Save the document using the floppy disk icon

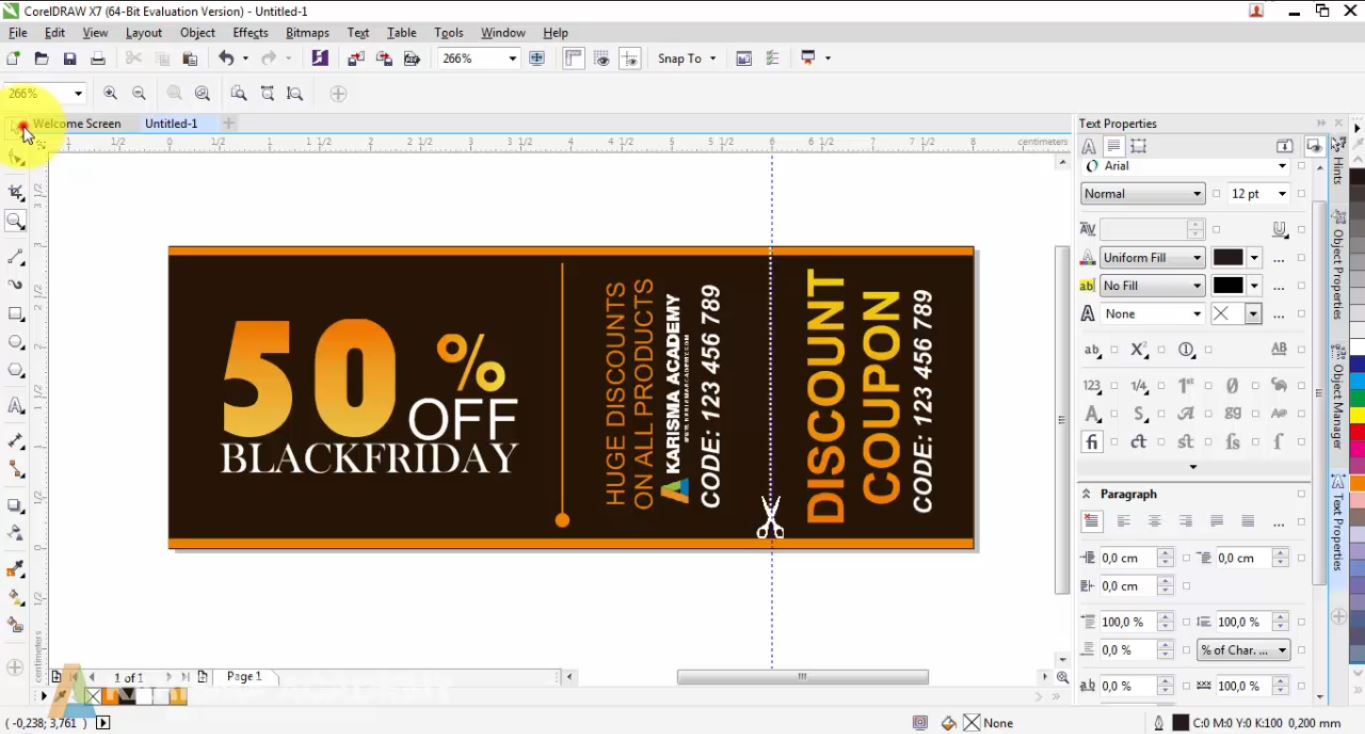click(69, 59)
